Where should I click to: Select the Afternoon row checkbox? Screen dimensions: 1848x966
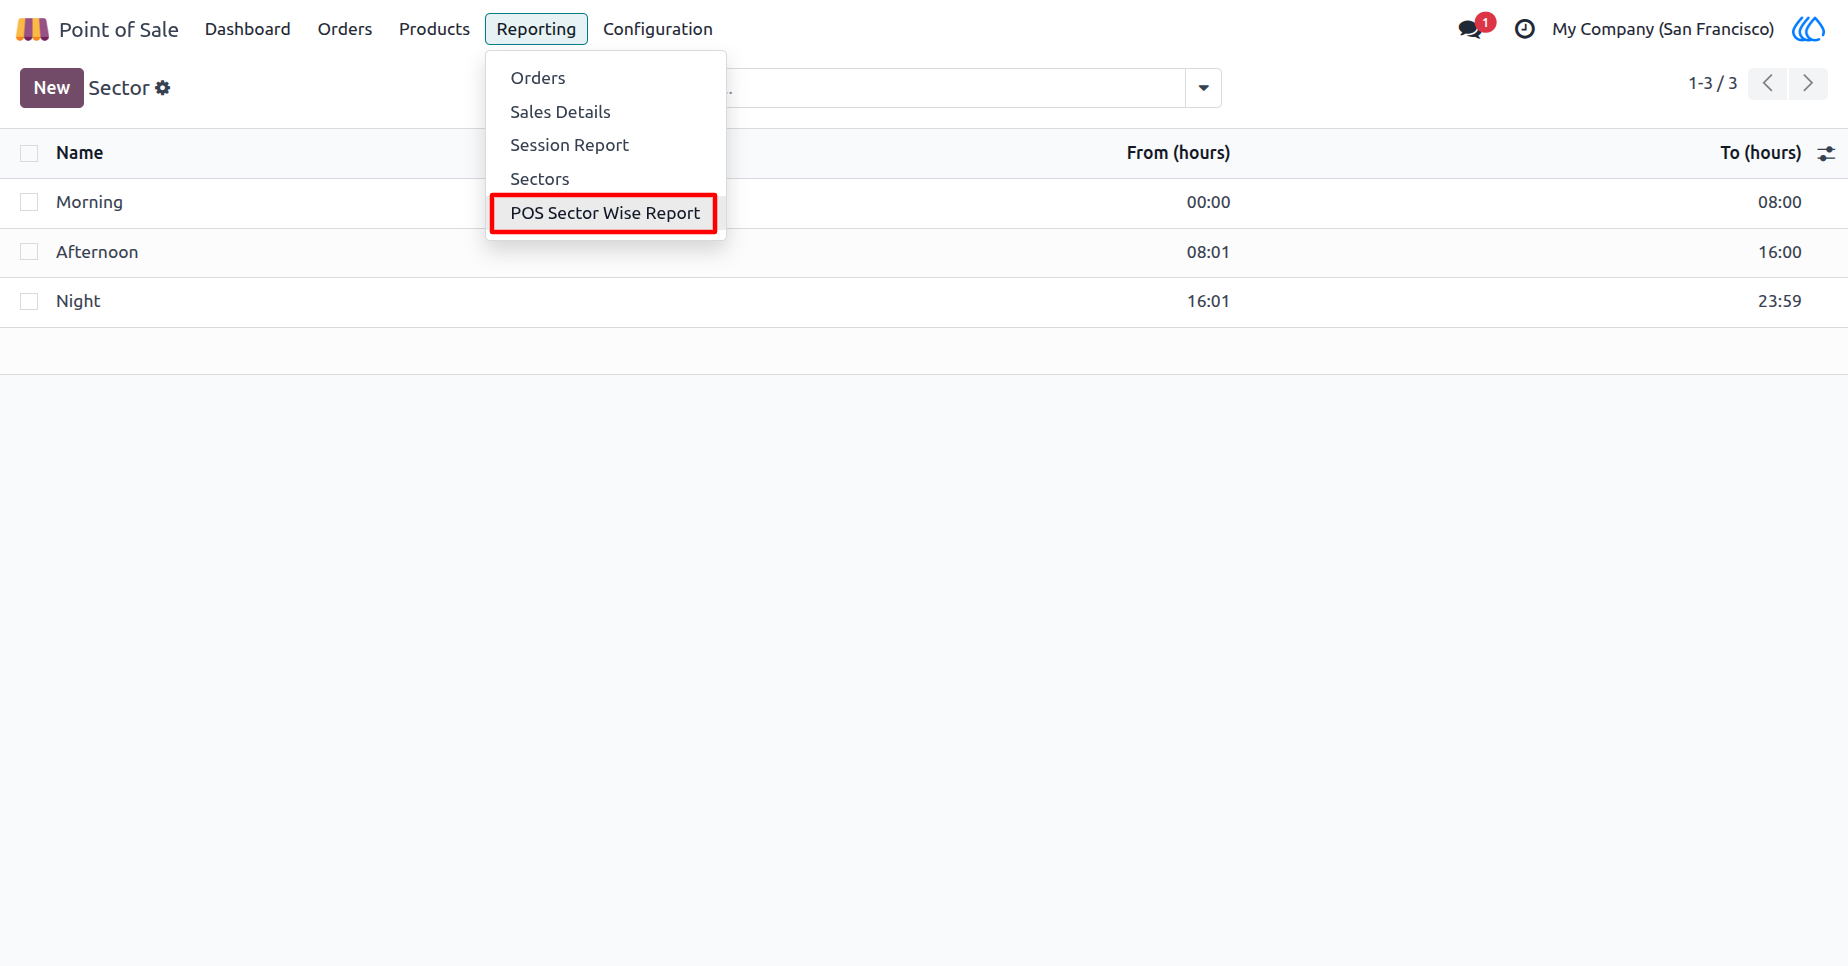click(x=29, y=252)
